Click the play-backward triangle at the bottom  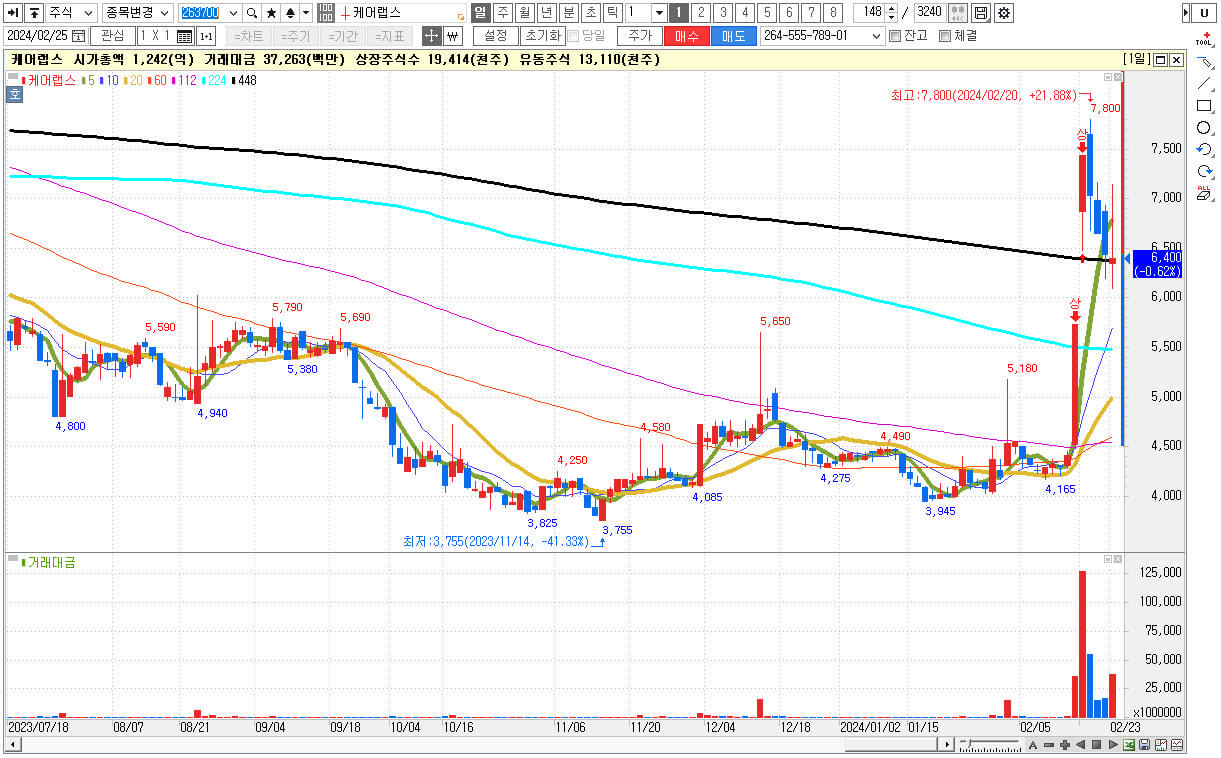pyautogui.click(x=1081, y=745)
